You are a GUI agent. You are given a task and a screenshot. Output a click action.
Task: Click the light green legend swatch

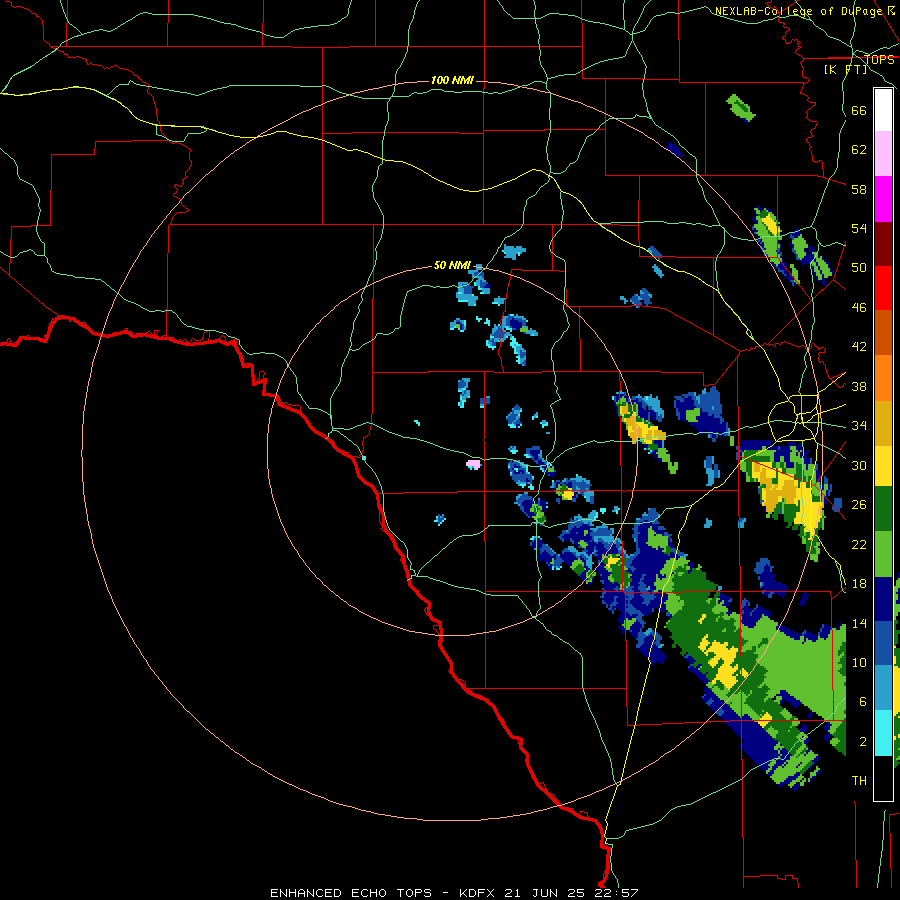(x=883, y=554)
